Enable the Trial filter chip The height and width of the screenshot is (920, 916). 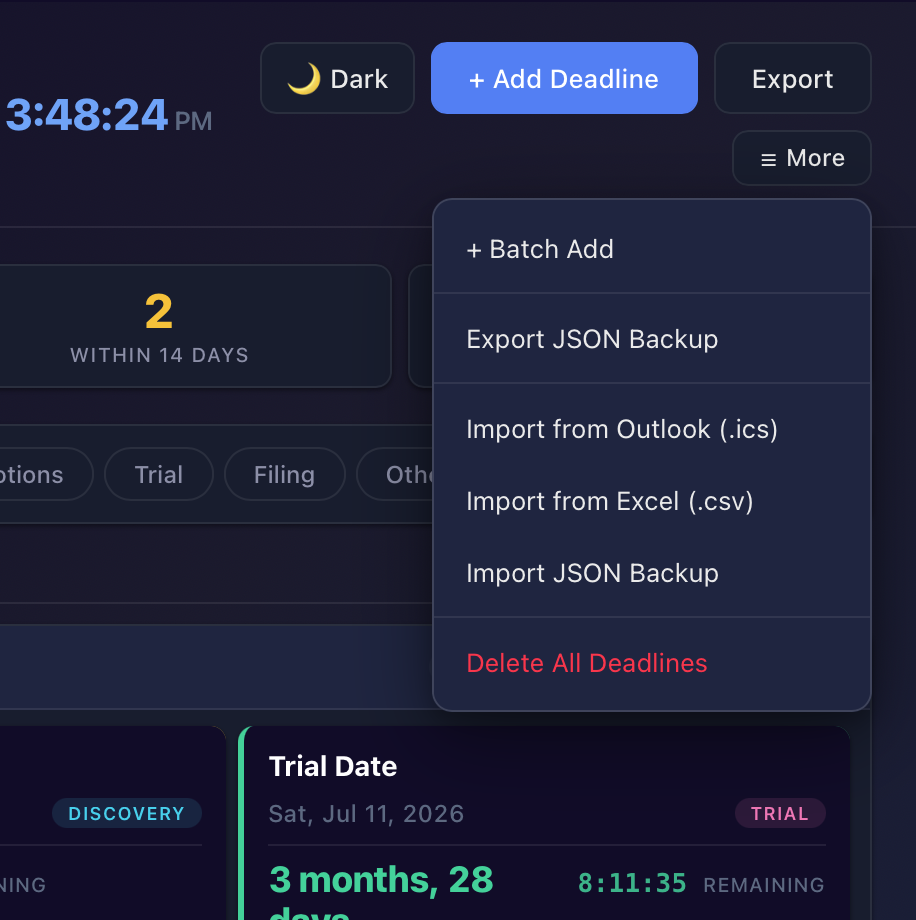[158, 474]
